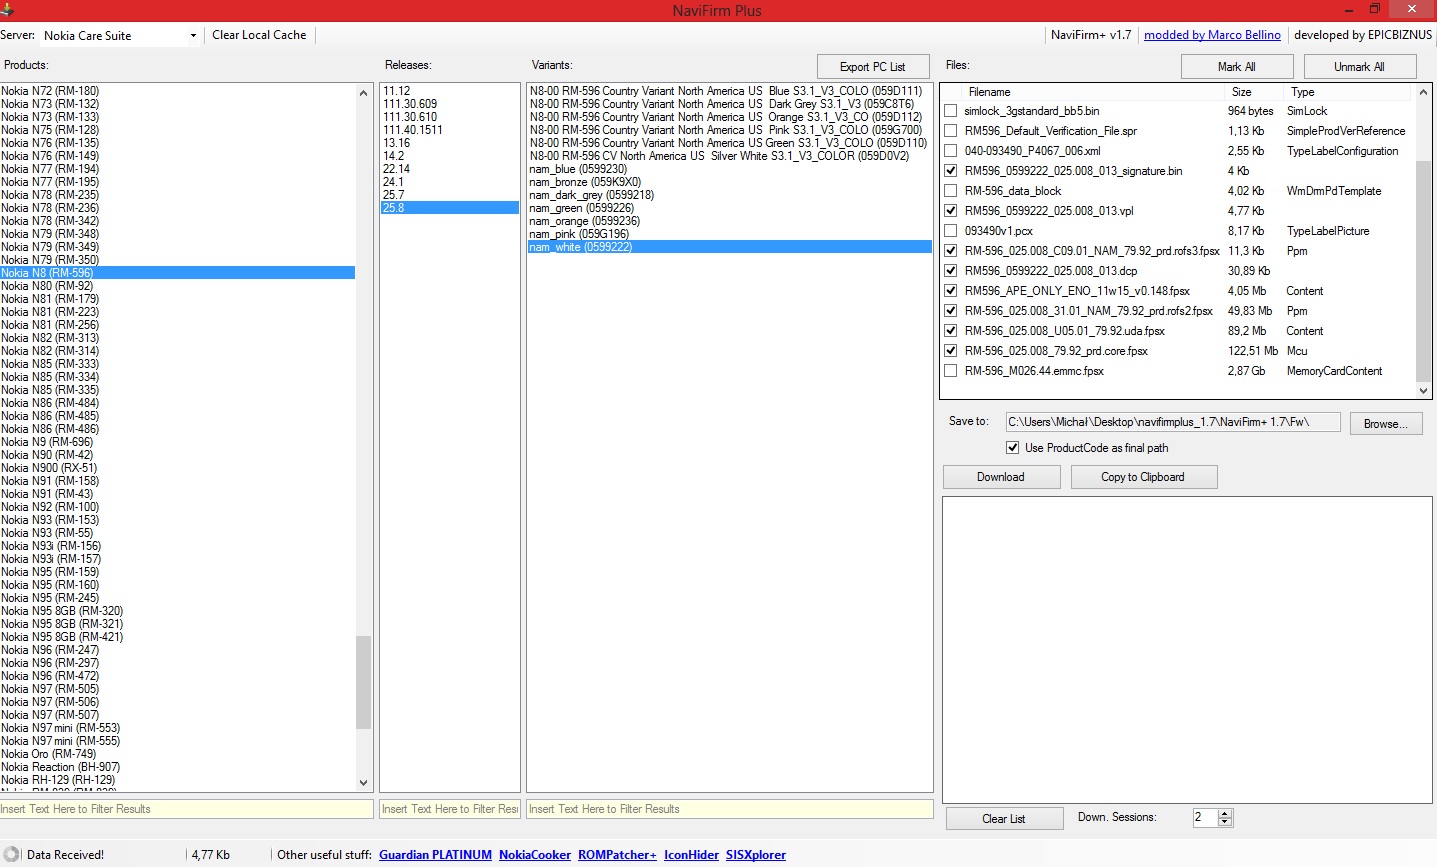
Task: Open the IconHider link
Action: pyautogui.click(x=691, y=855)
